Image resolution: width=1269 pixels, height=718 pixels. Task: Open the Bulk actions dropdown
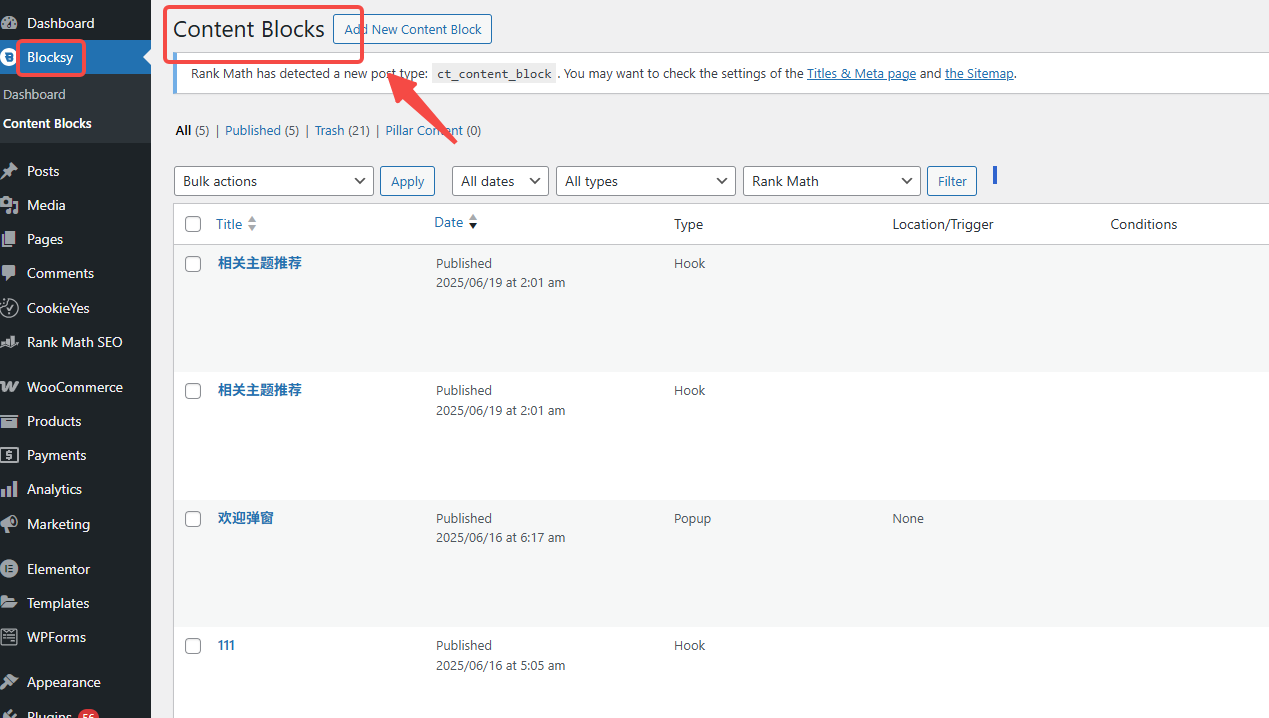(273, 181)
